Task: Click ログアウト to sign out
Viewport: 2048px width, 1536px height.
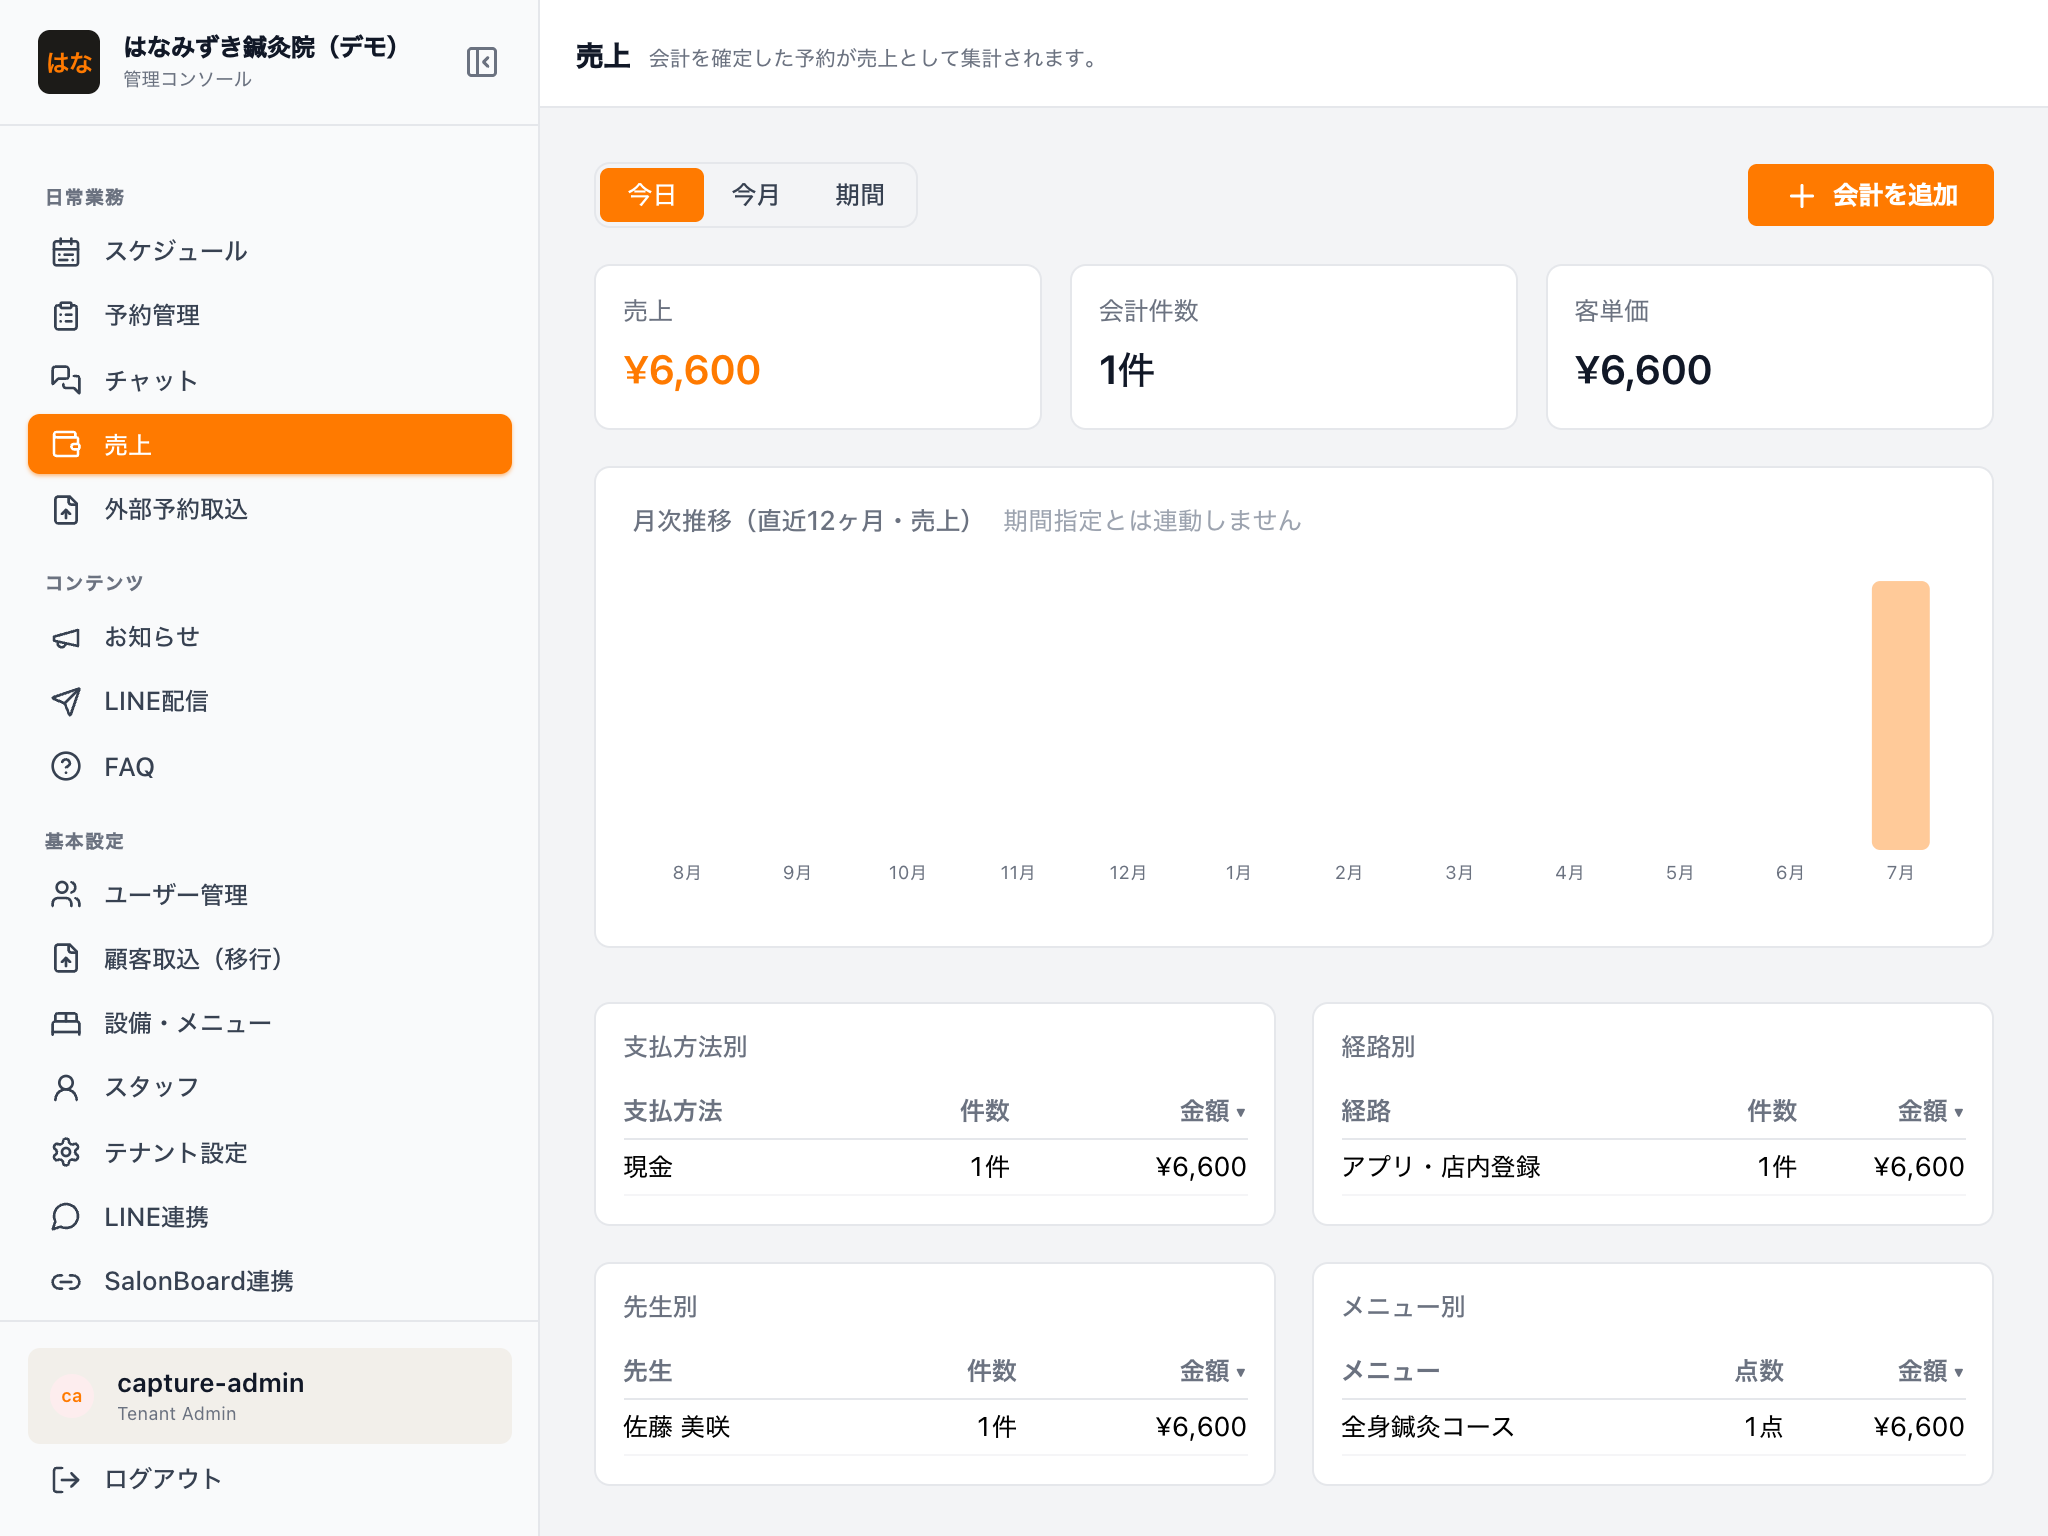Action: coord(270,1479)
